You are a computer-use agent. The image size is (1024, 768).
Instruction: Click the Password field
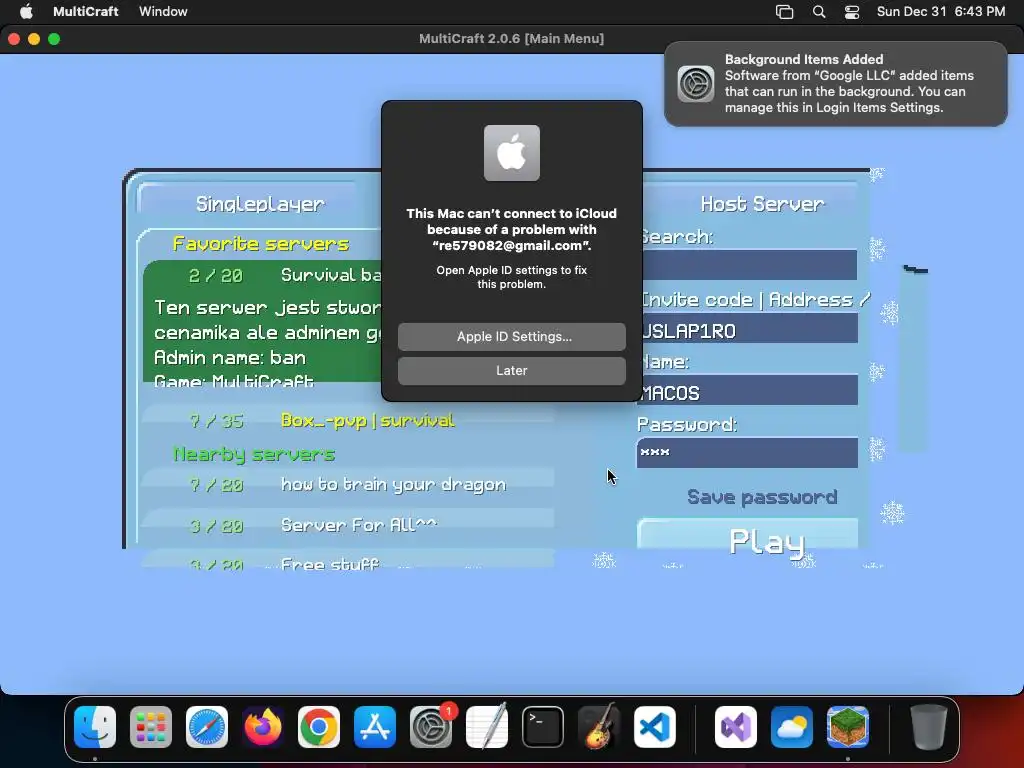[x=748, y=453]
